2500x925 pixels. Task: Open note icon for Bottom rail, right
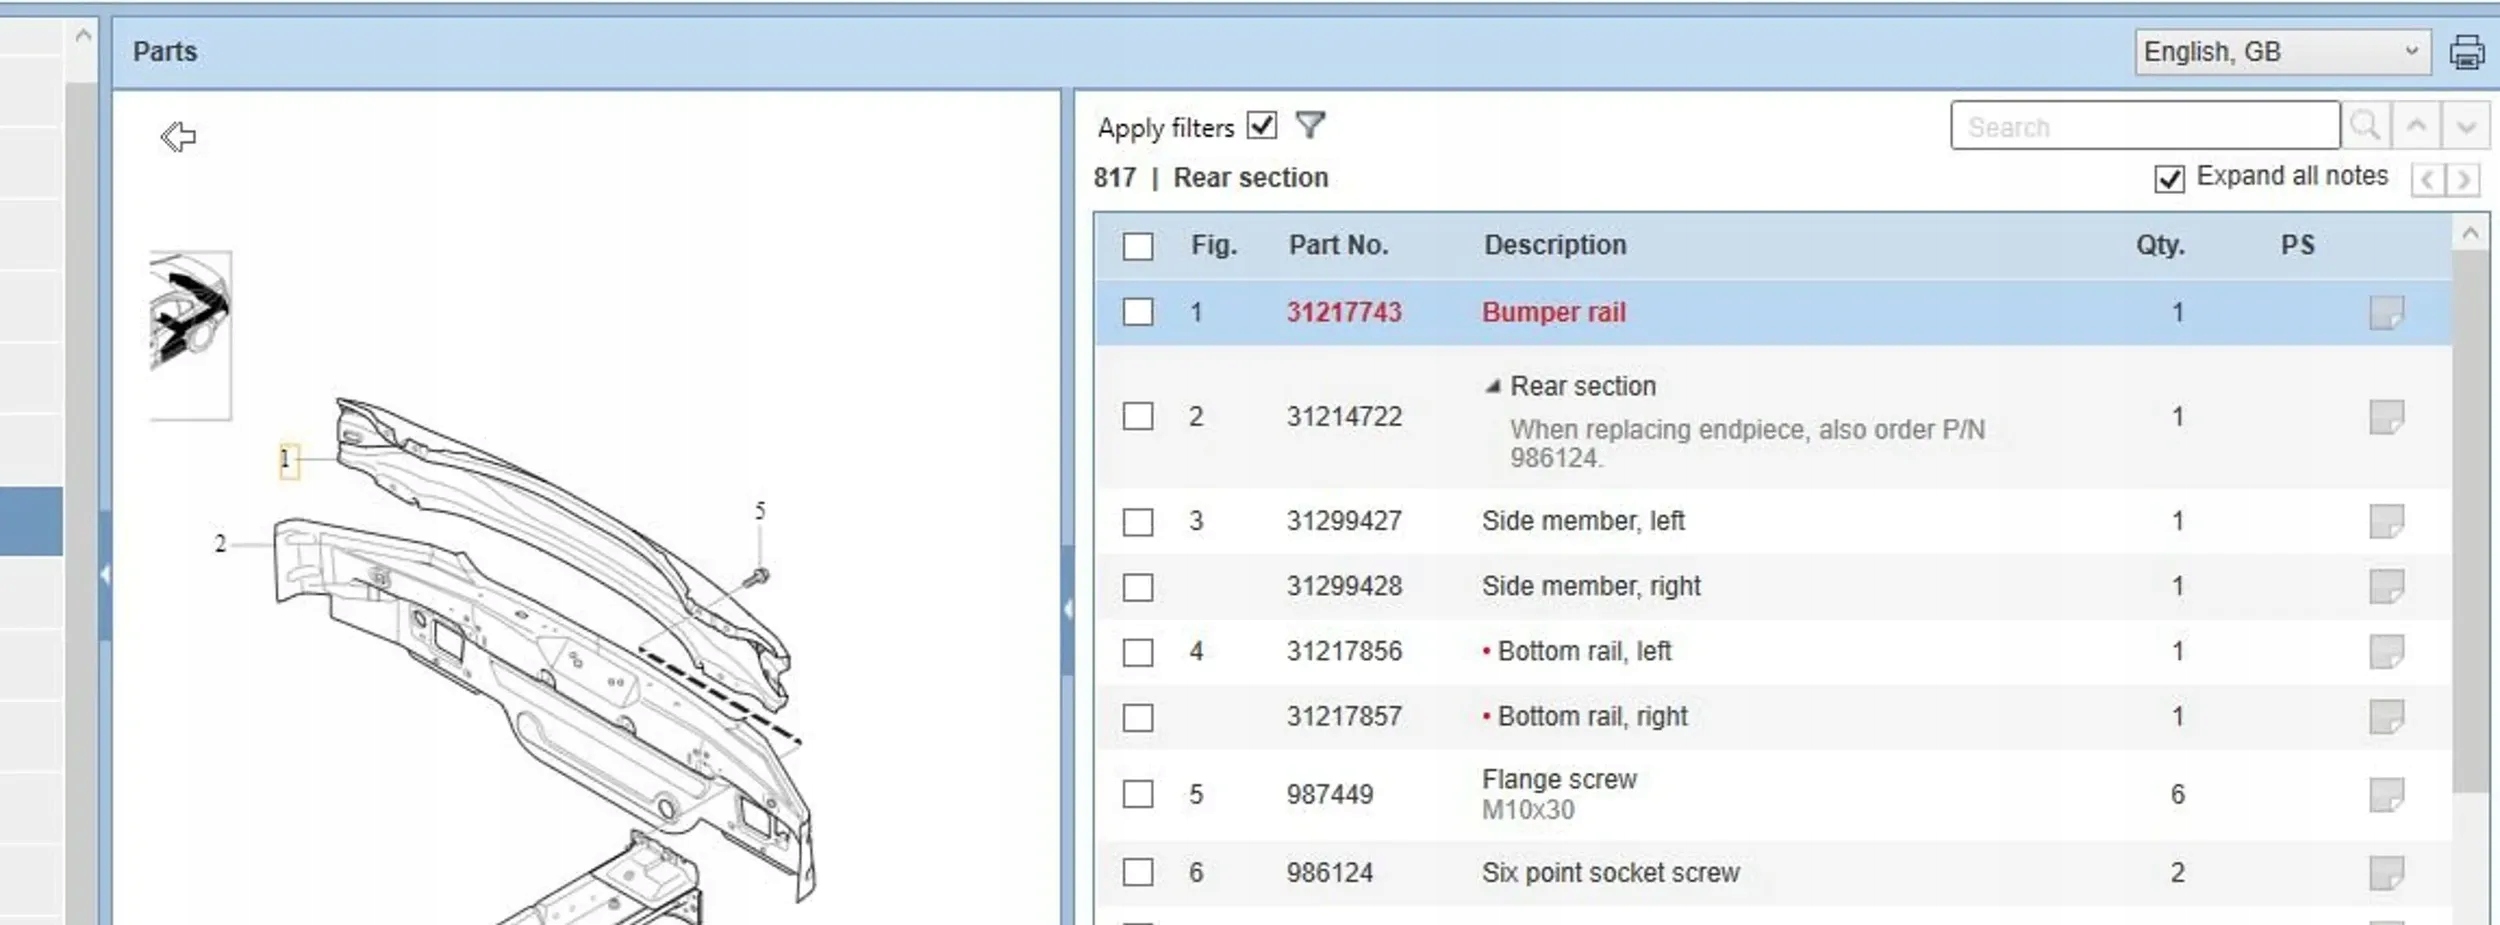[x=2387, y=717]
